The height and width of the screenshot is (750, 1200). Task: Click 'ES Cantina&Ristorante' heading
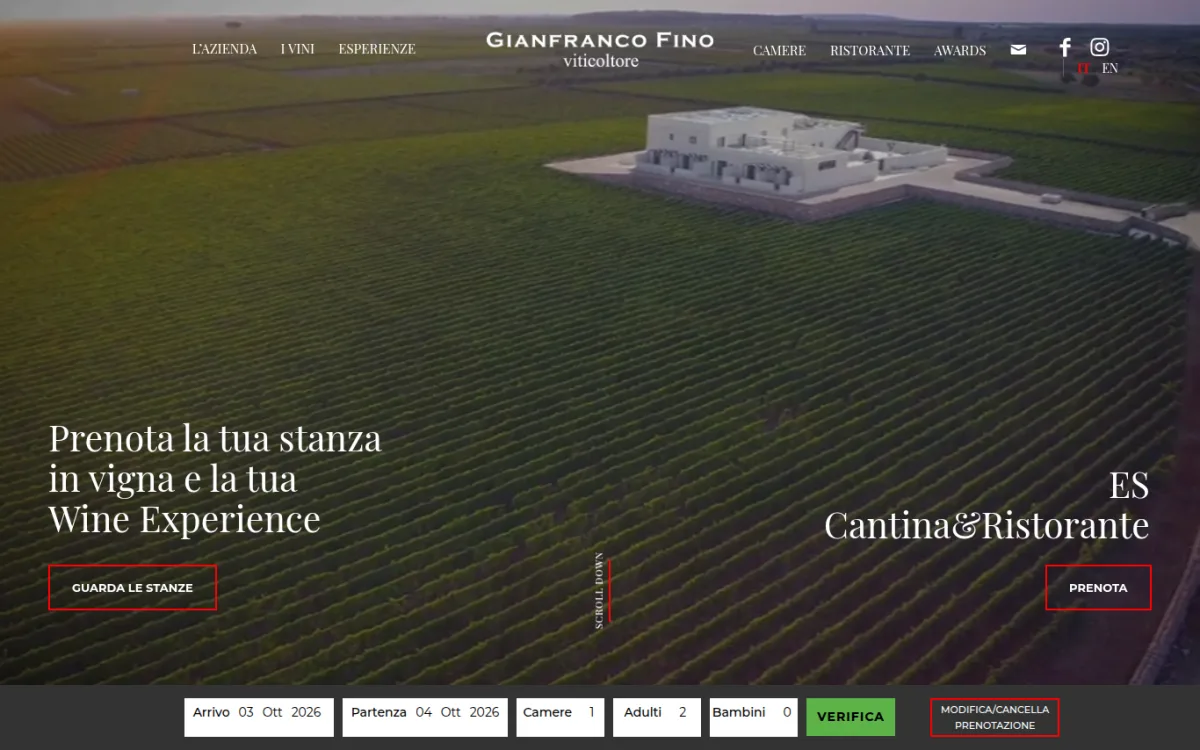coord(987,505)
